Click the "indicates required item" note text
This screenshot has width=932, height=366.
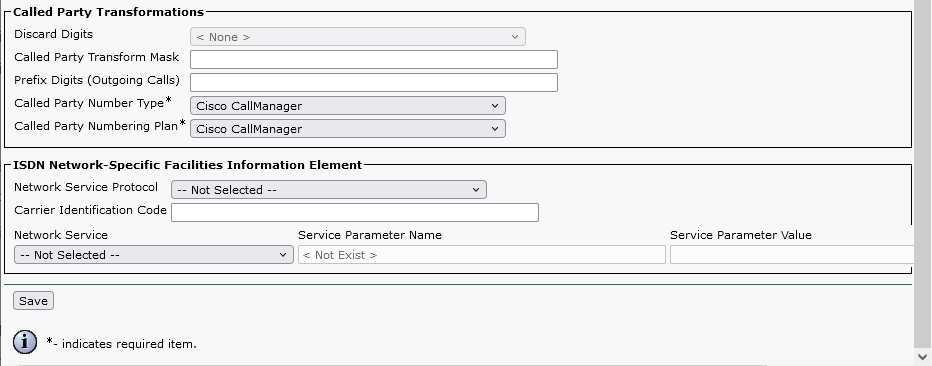click(x=128, y=344)
